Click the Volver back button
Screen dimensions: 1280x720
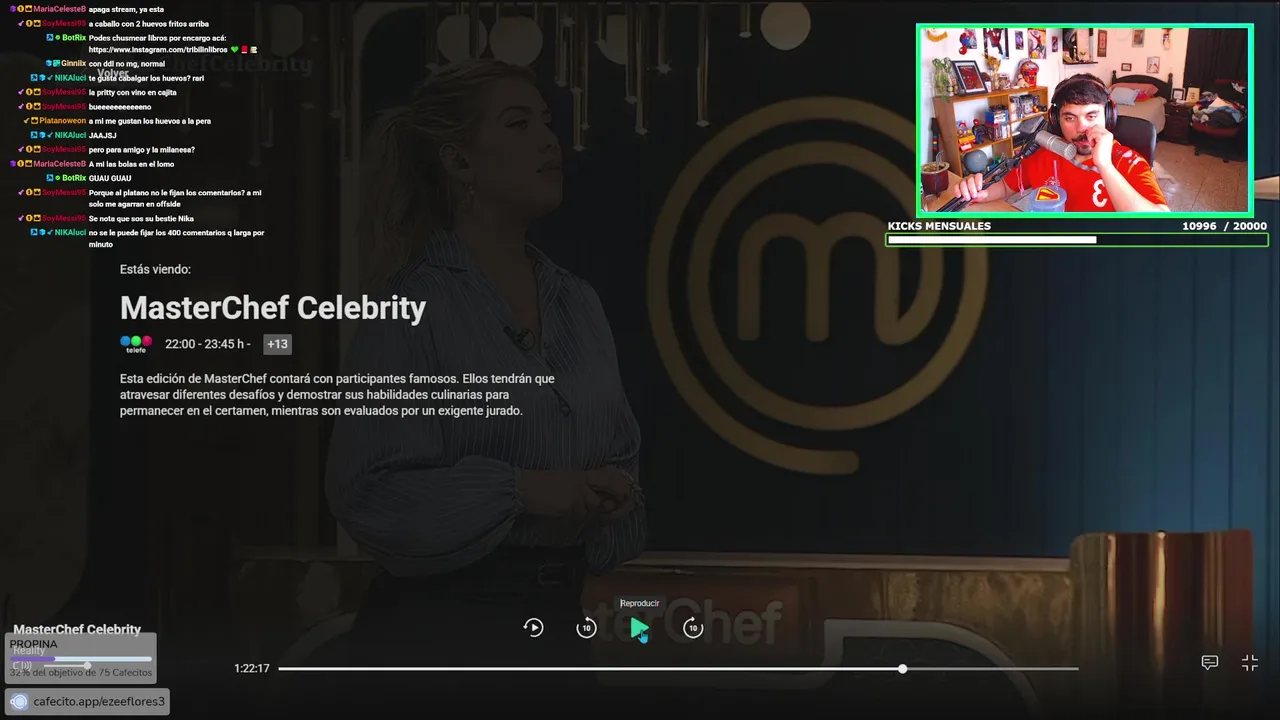click(x=113, y=73)
